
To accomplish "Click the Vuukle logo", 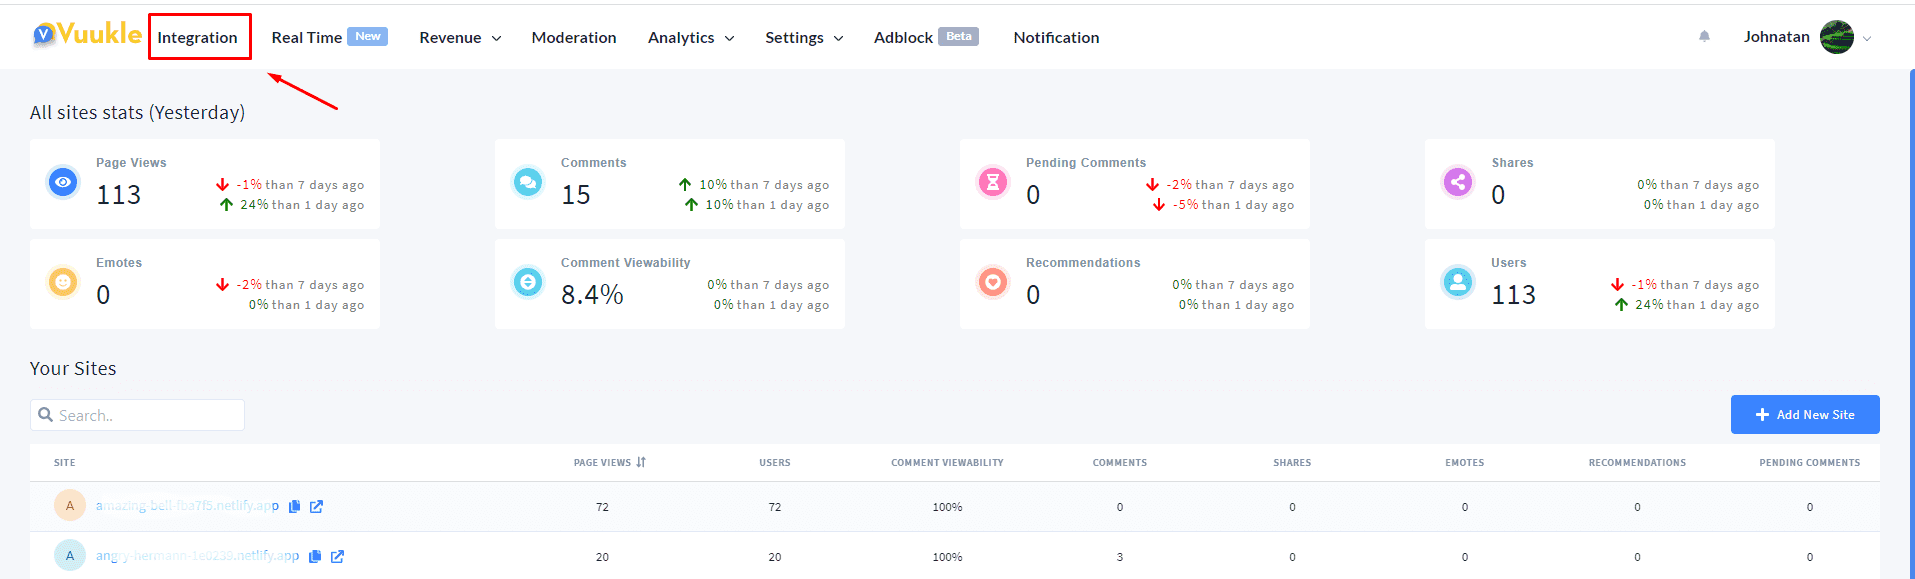I will tap(87, 35).
